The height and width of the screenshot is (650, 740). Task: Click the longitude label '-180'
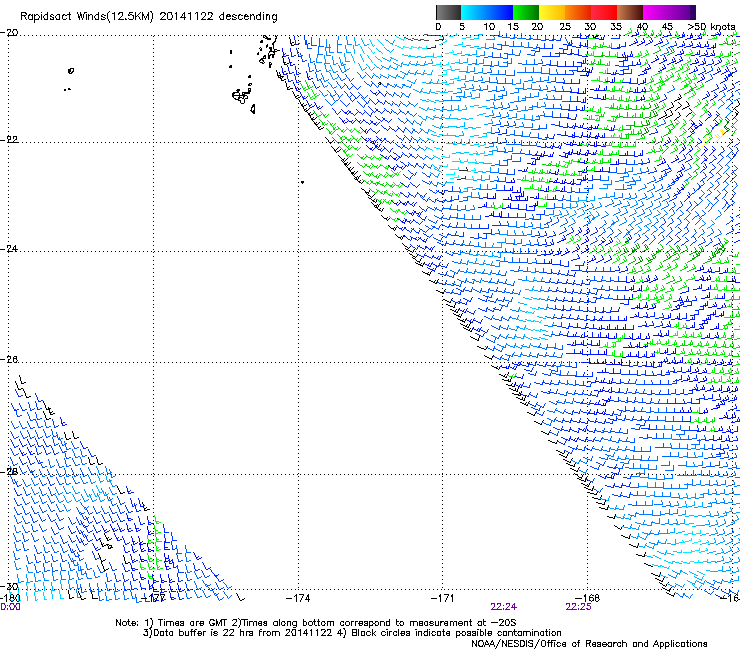point(10,598)
